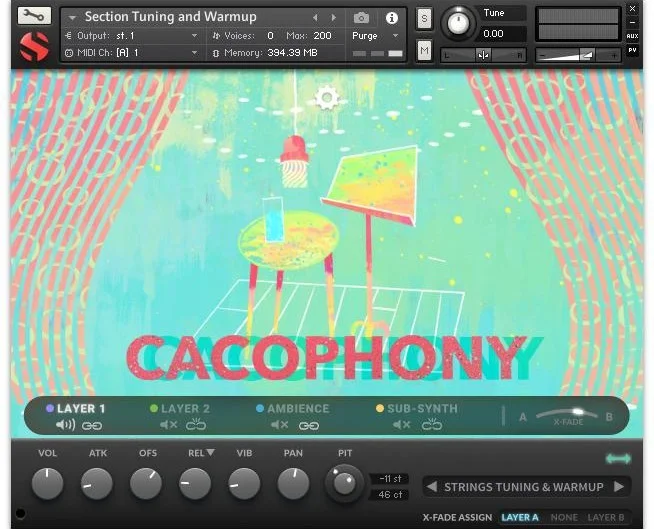
Task: Select the LAYER 2 tab
Action: (180, 409)
